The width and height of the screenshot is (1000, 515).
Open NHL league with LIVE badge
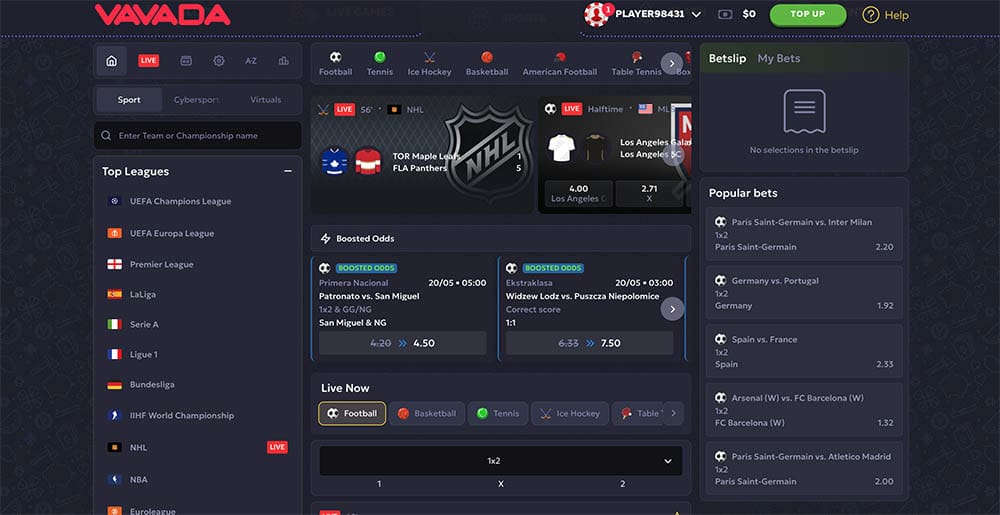pos(198,447)
